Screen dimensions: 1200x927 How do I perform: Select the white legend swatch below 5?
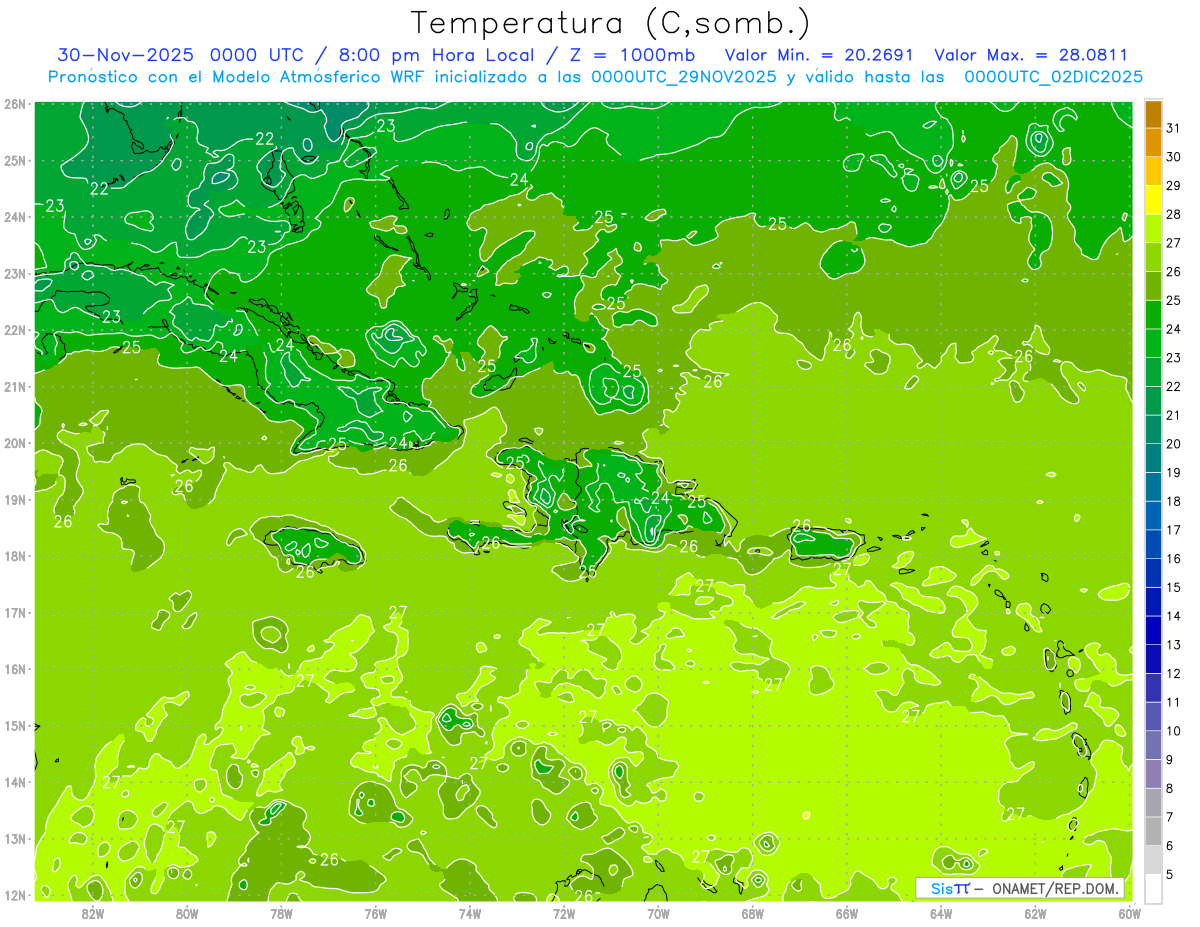coord(1153,888)
